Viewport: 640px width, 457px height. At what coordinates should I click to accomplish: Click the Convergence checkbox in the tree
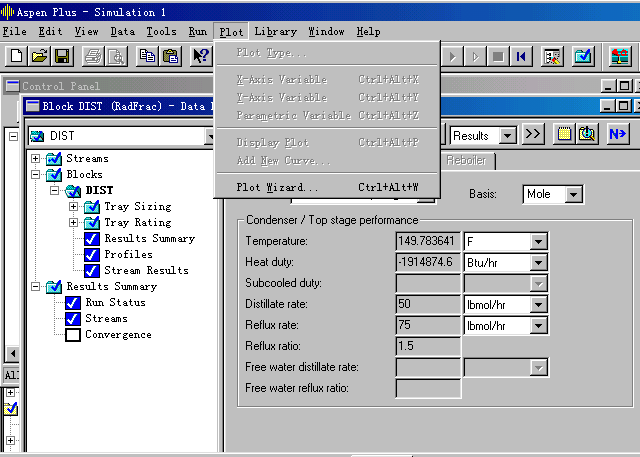tap(72, 335)
